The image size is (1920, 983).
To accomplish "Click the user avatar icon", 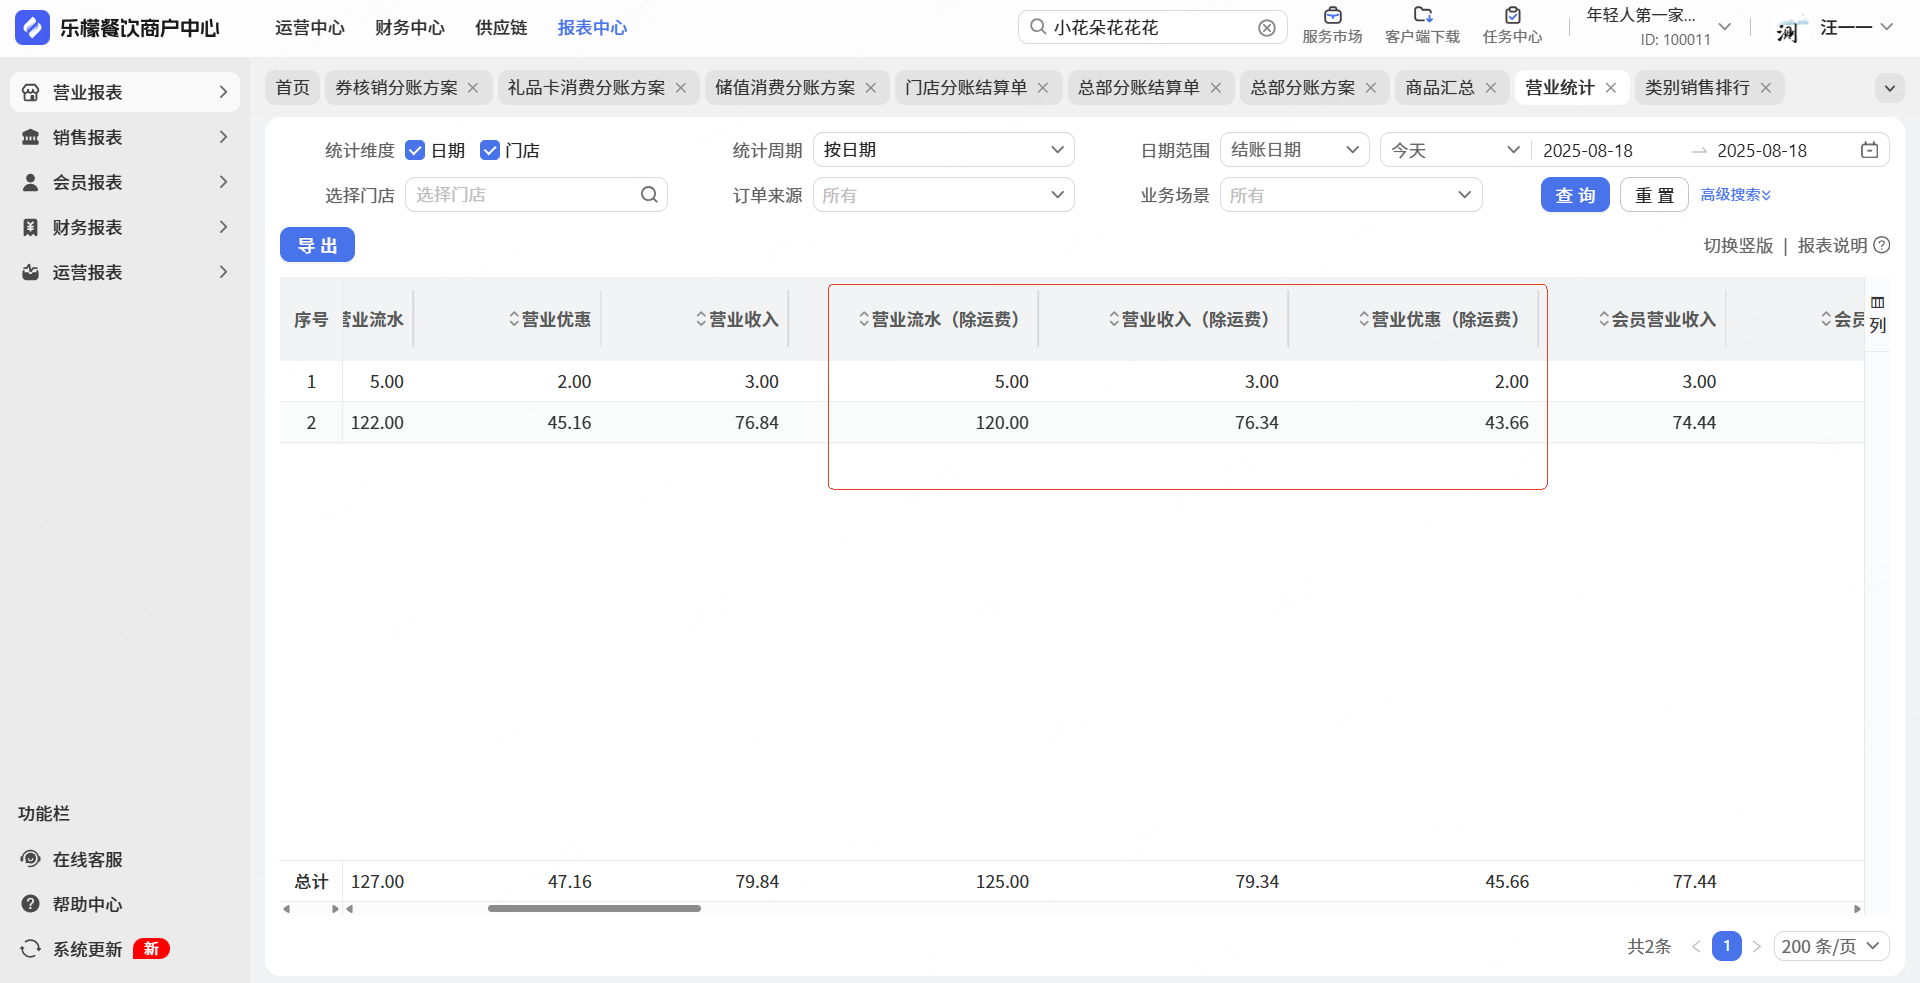I will point(1789,28).
